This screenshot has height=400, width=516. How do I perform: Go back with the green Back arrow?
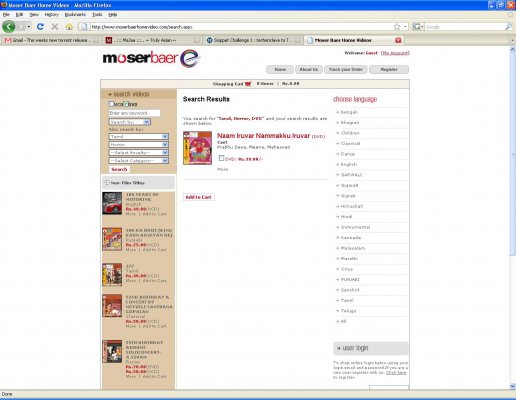(x=9, y=26)
